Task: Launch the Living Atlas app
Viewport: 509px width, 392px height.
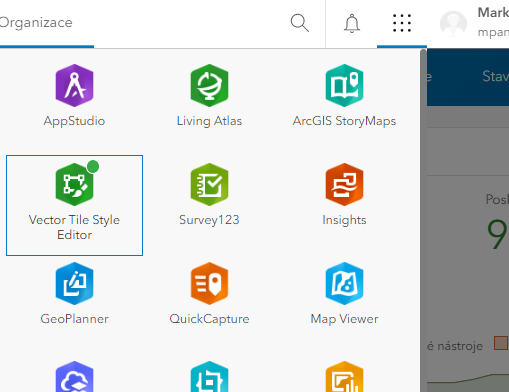Action: (209, 96)
